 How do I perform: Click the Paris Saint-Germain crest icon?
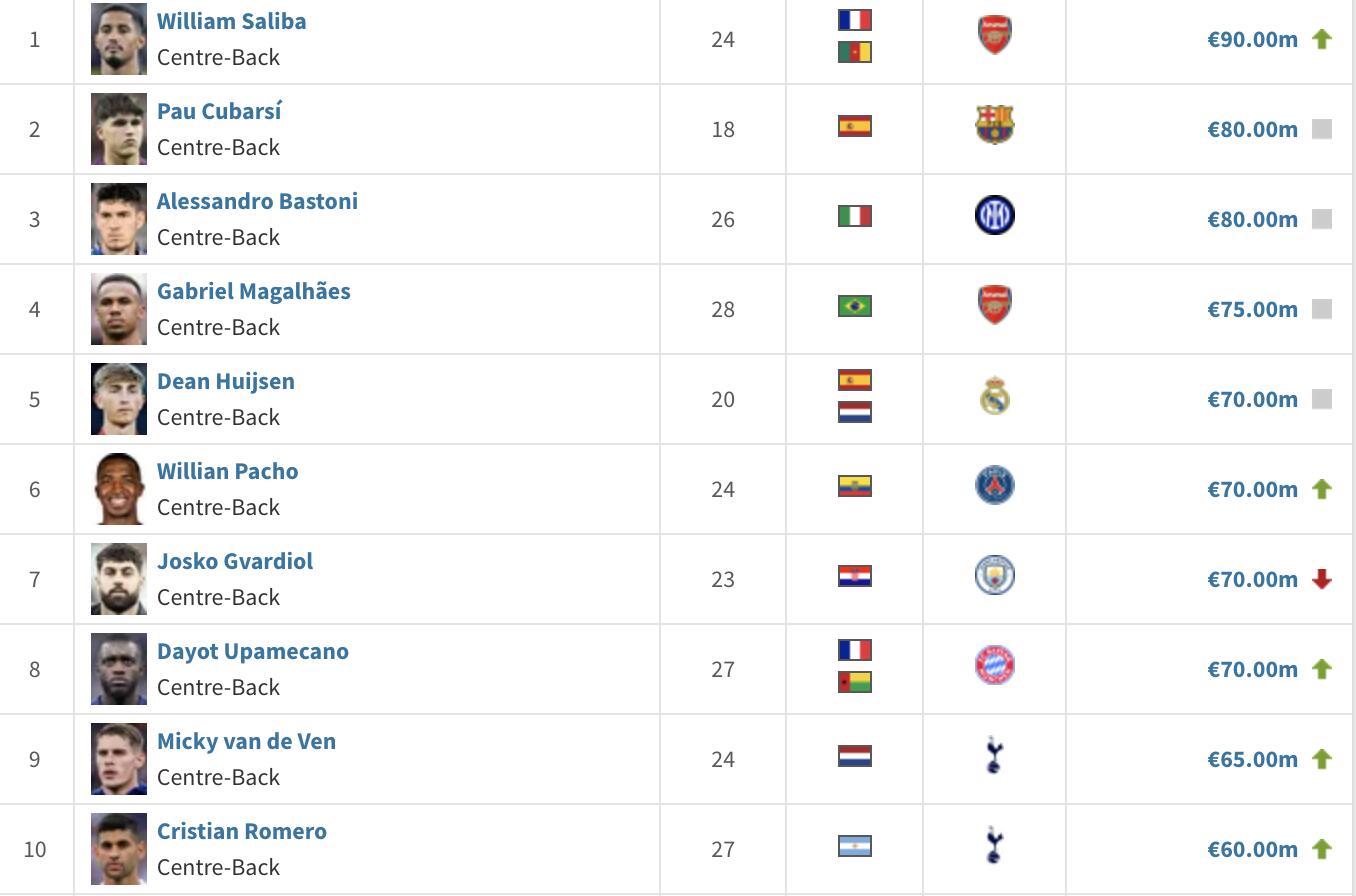click(x=994, y=486)
